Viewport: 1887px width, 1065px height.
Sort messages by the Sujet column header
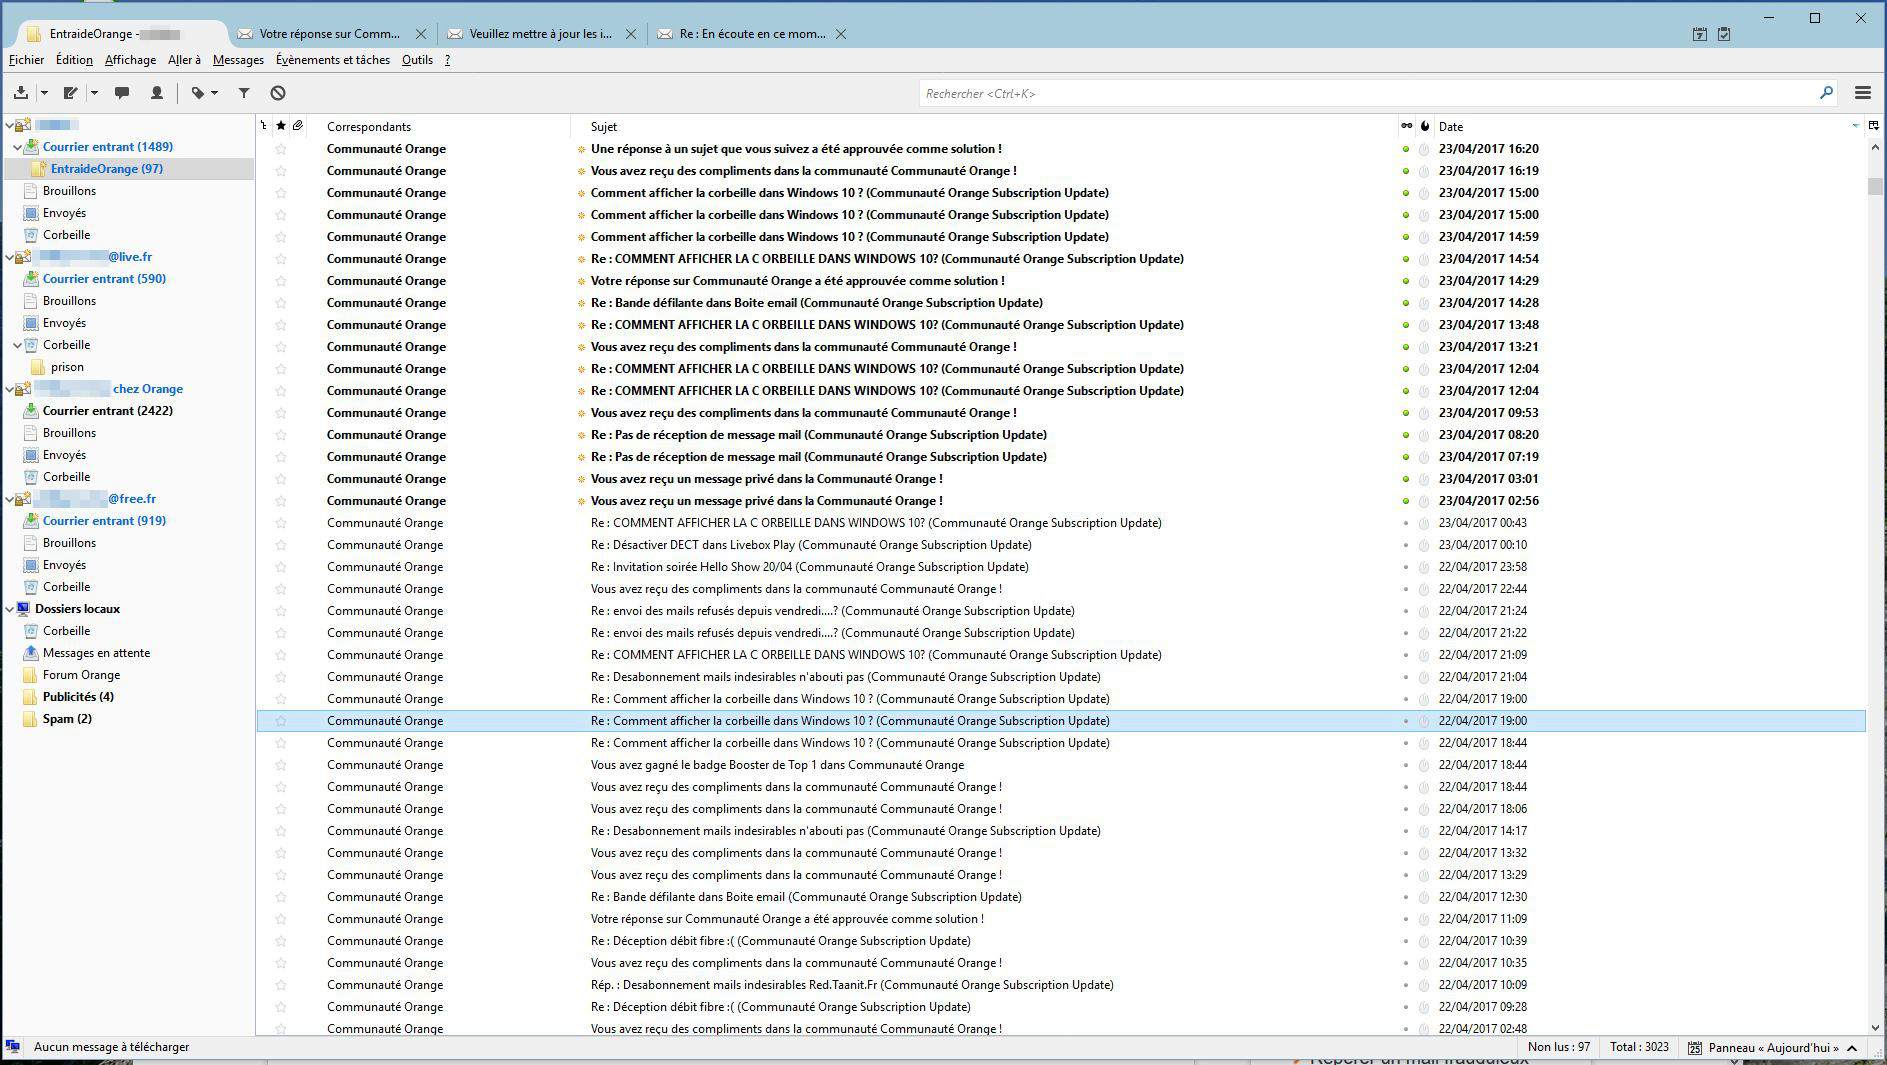click(x=604, y=127)
